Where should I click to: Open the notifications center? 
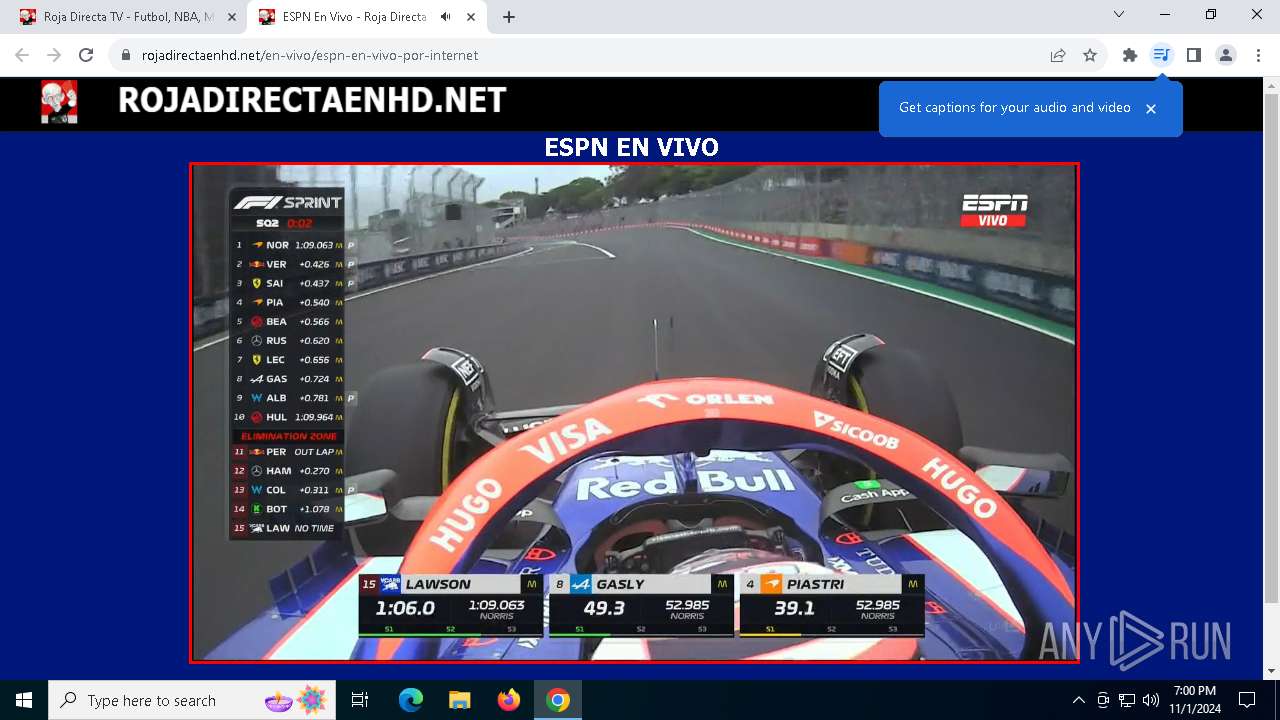pyautogui.click(x=1247, y=700)
